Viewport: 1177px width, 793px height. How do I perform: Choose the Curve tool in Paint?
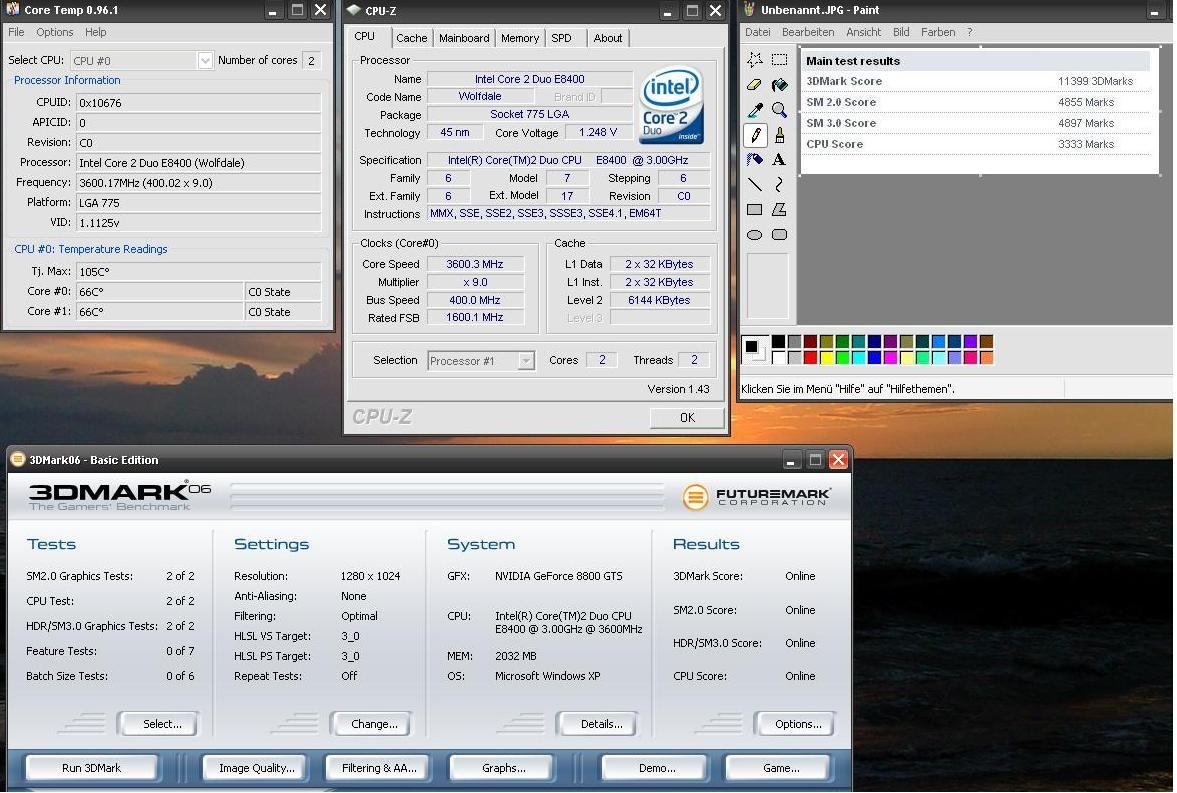(780, 184)
